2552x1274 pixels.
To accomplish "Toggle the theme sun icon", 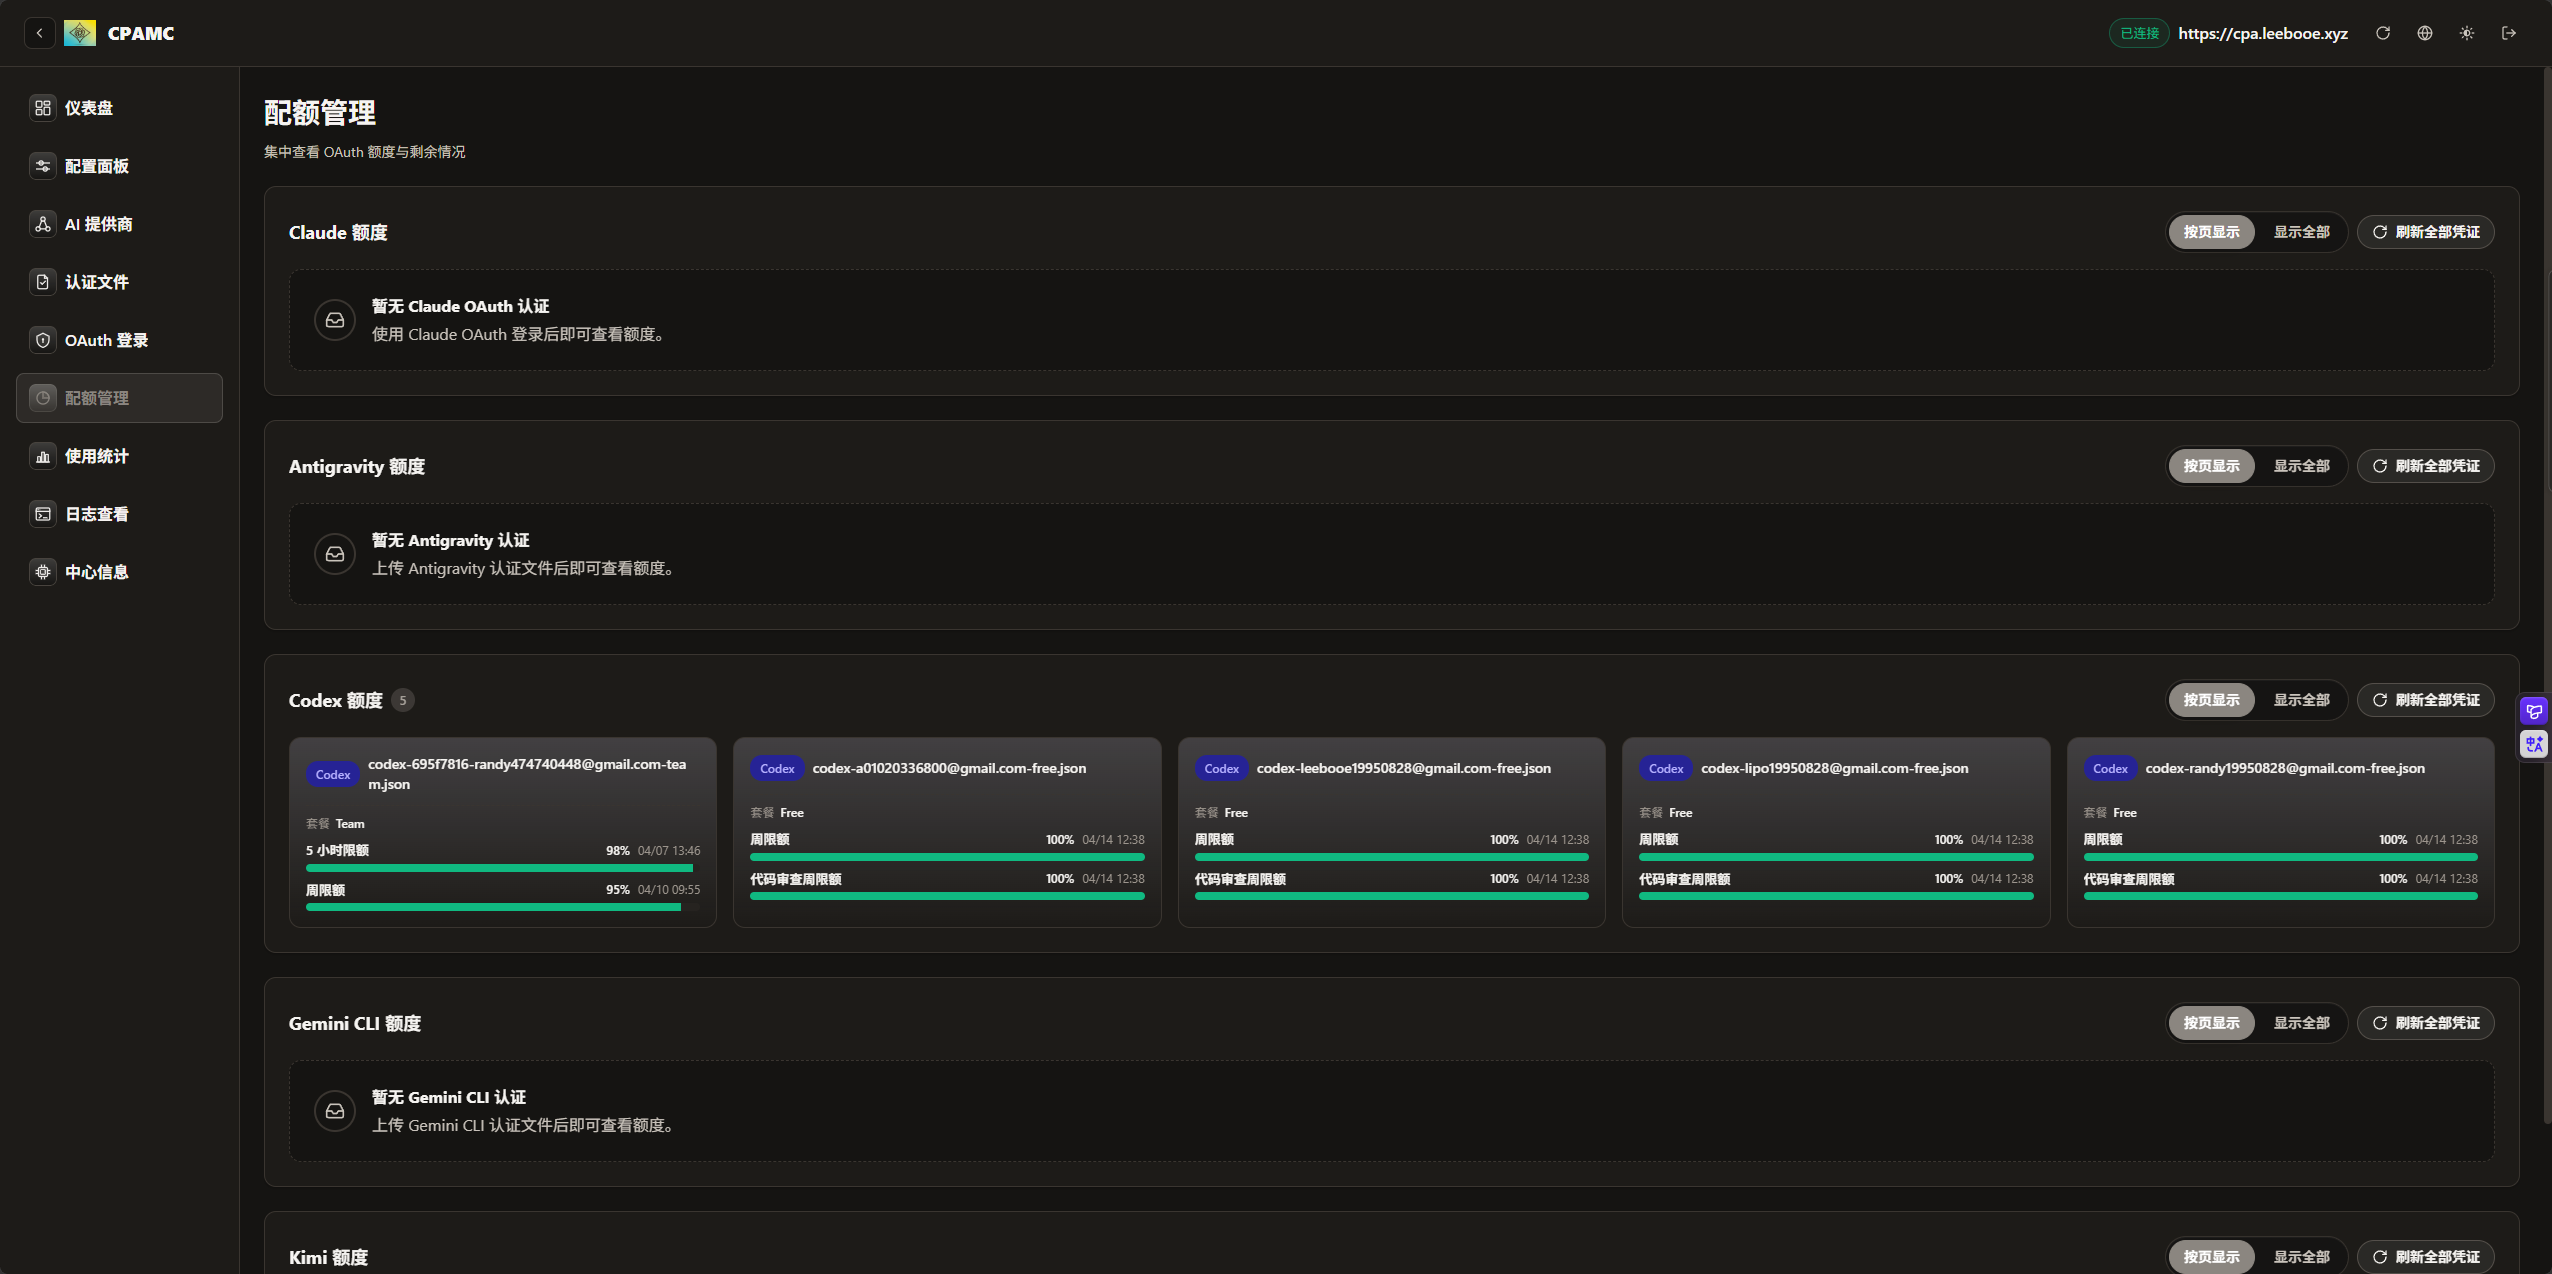I will pyautogui.click(x=2467, y=33).
